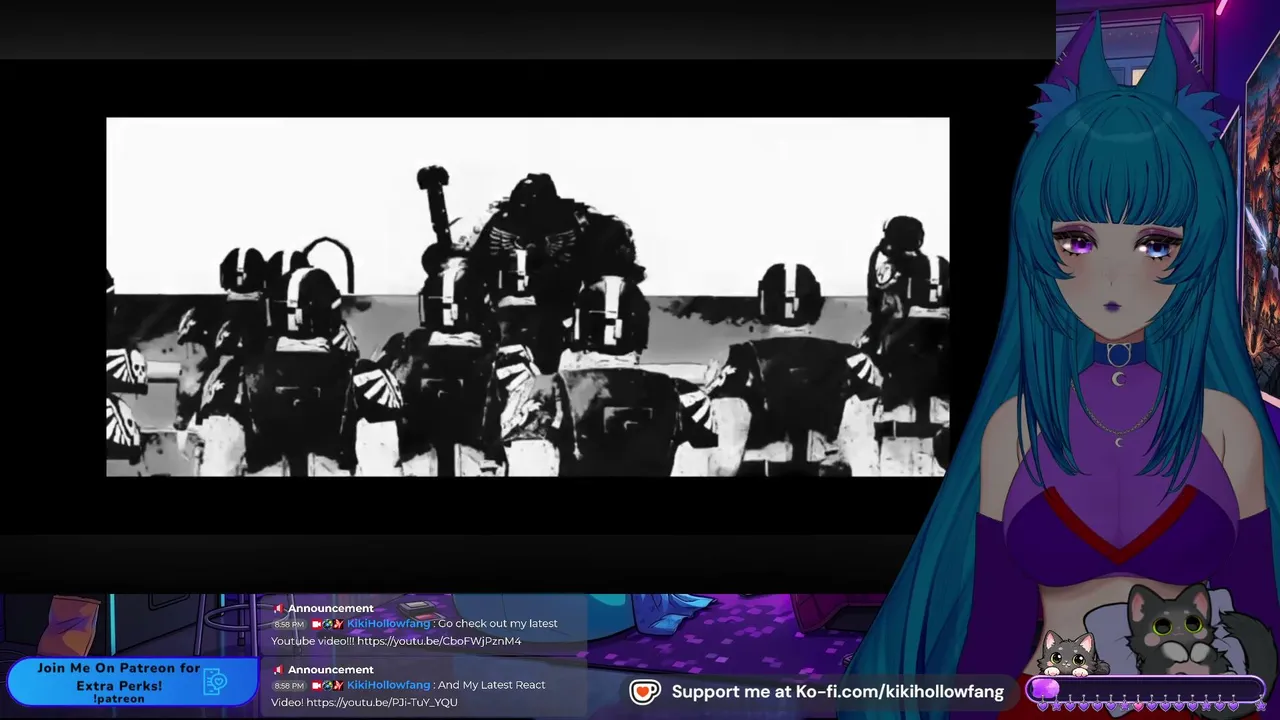This screenshot has height=720, width=1280.
Task: Click the purple goal progress bar
Action: pos(1146,689)
